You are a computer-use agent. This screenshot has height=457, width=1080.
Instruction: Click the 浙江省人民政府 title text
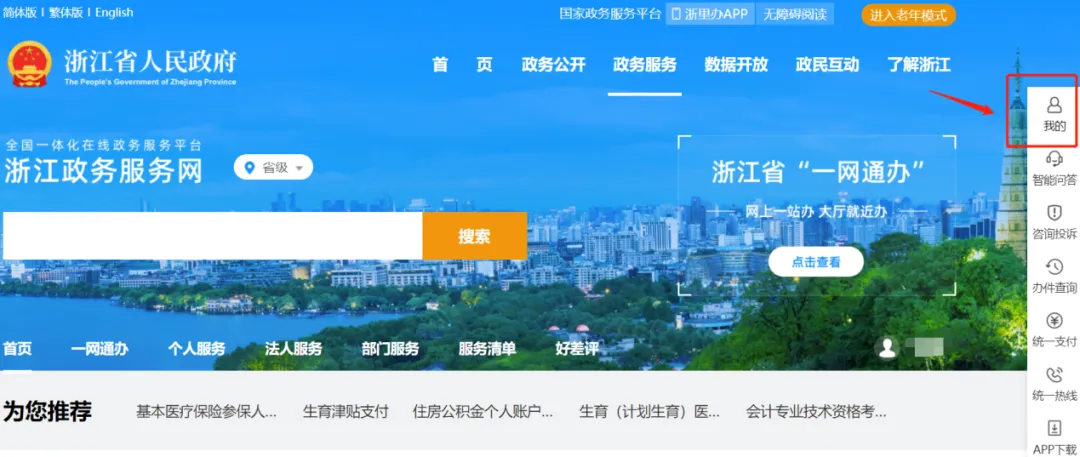(150, 61)
